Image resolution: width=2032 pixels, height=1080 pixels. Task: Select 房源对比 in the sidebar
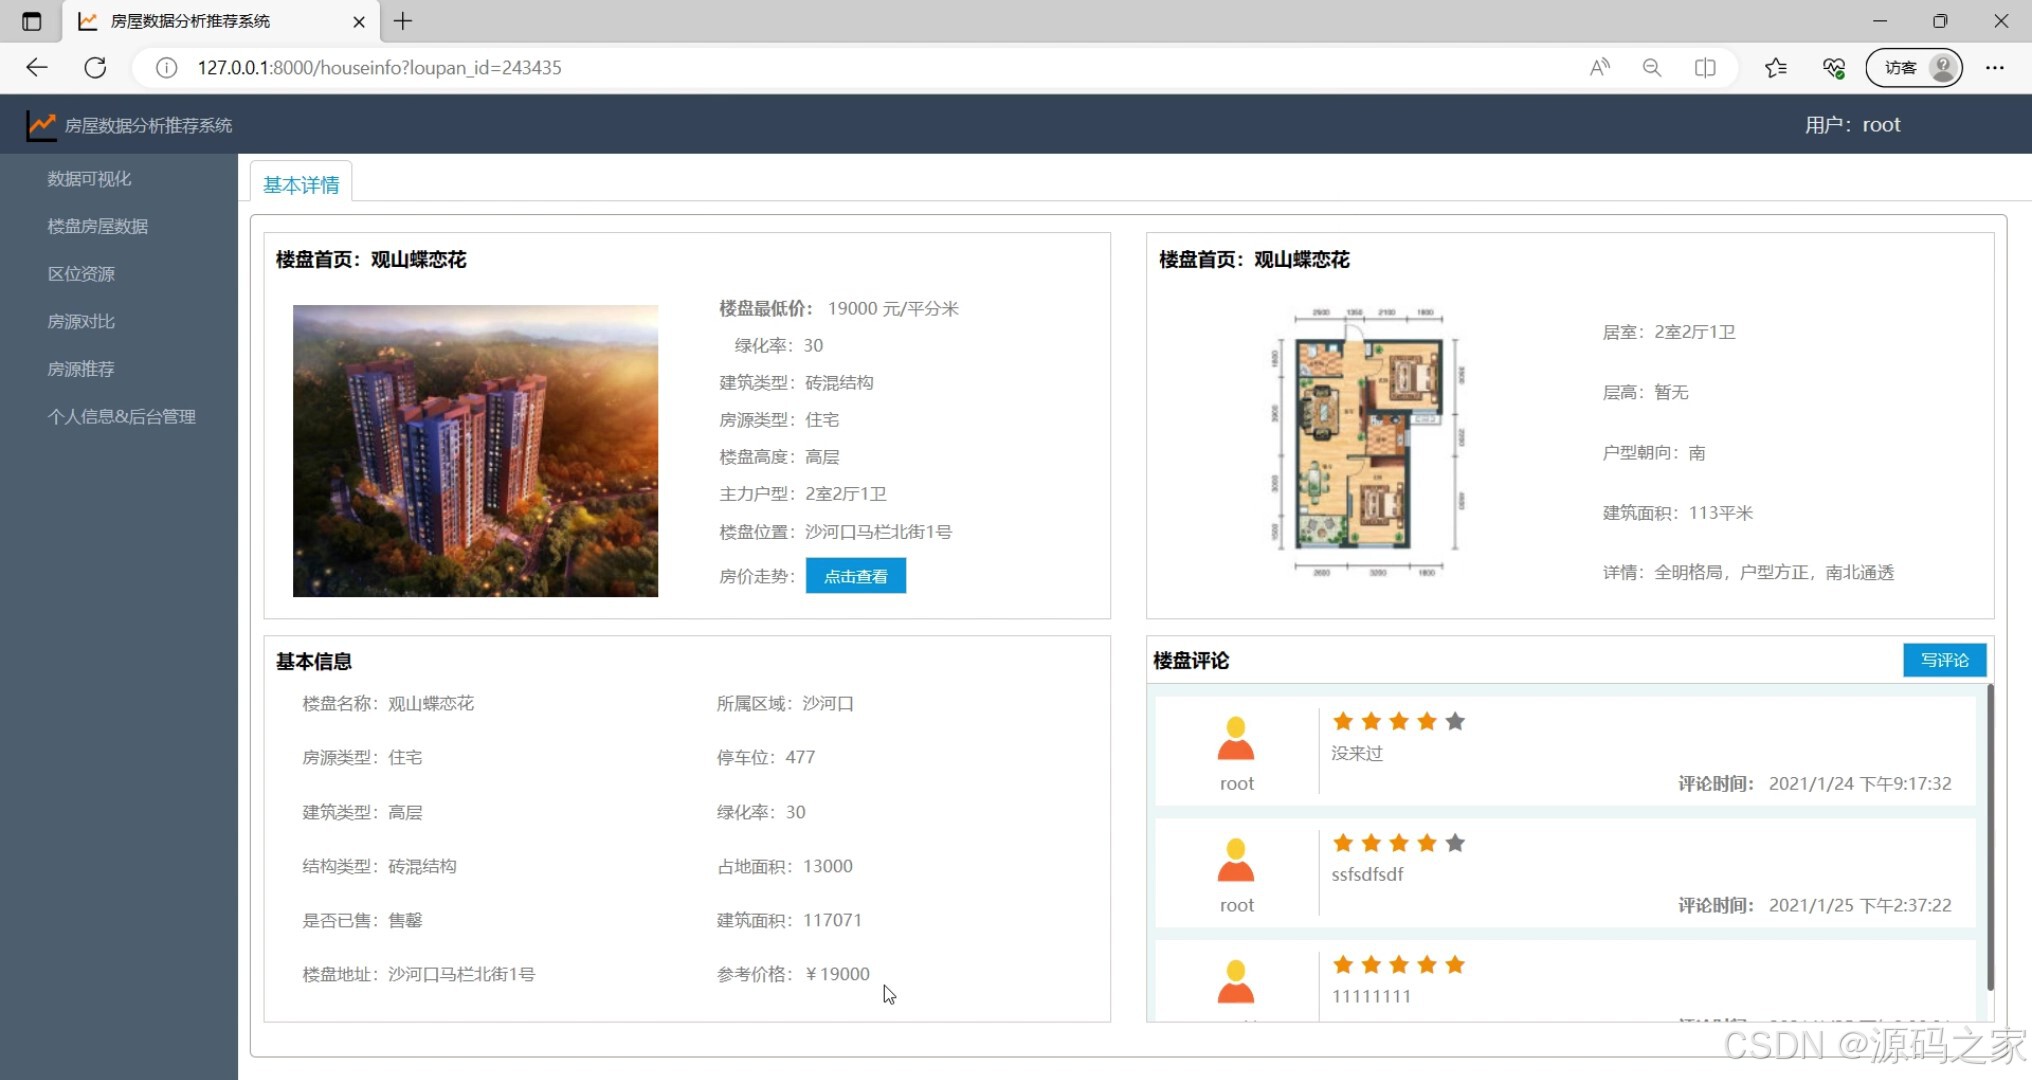pyautogui.click(x=81, y=322)
